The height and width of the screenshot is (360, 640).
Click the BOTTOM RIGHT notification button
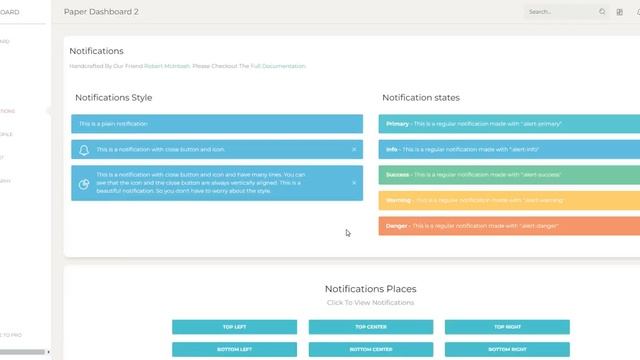[507, 349]
